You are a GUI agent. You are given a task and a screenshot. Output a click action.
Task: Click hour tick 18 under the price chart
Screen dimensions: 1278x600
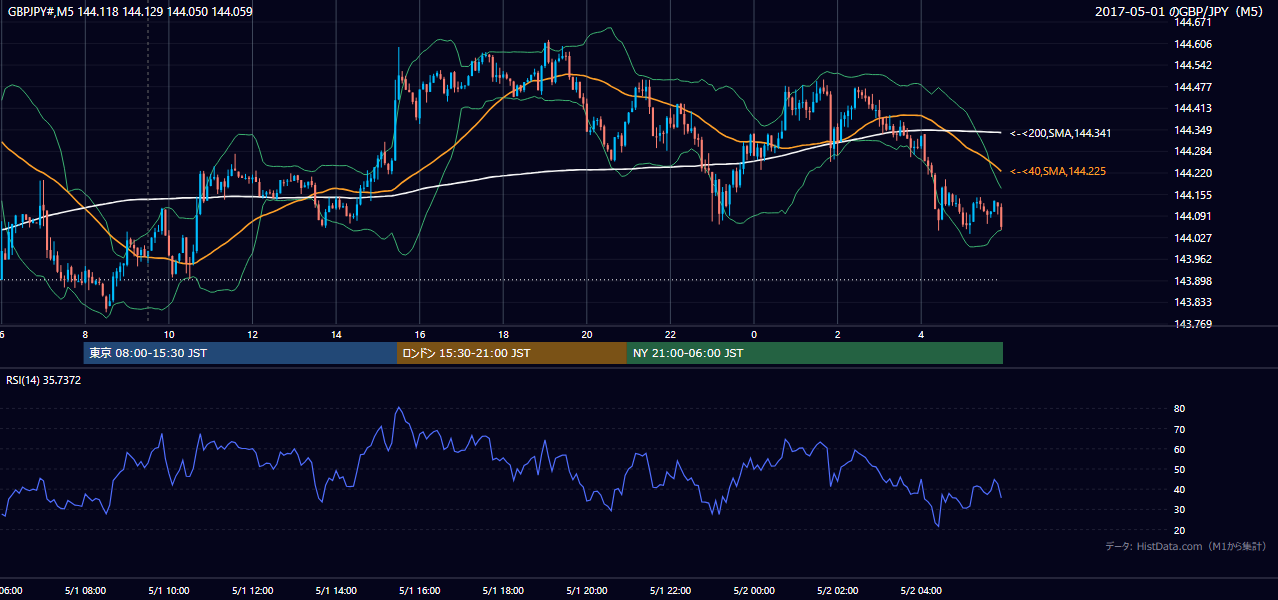click(x=503, y=335)
